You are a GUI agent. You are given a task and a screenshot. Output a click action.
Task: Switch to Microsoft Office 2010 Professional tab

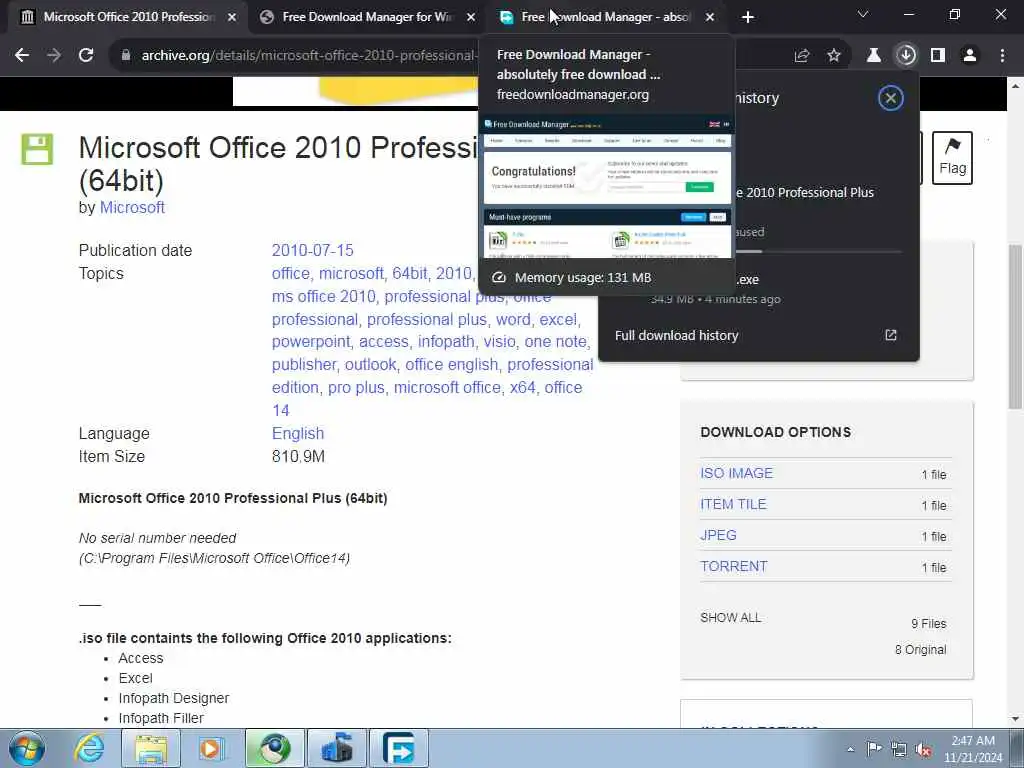point(129,17)
